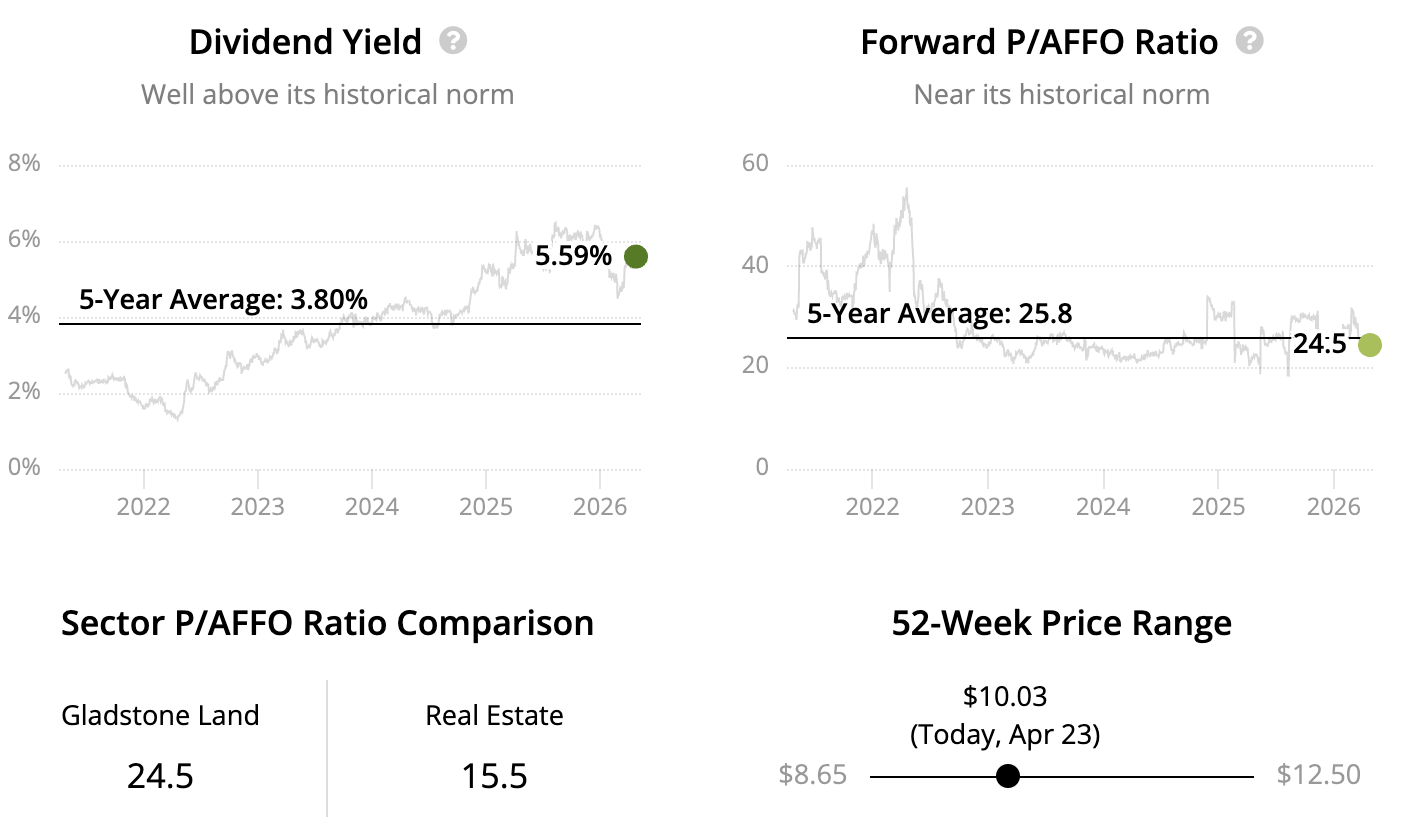Click the Forward P/AFFO Ratio heading

point(1039,42)
